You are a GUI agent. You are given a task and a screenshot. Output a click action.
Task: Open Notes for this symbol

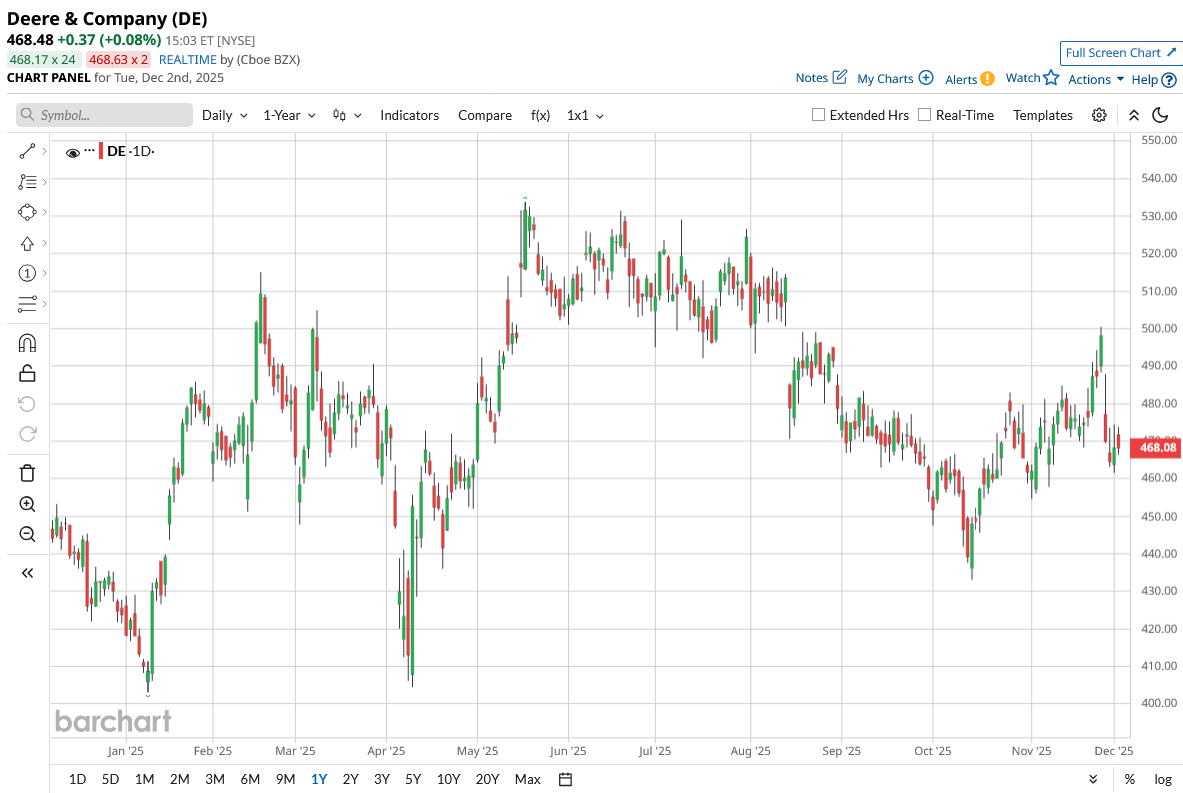(x=821, y=77)
